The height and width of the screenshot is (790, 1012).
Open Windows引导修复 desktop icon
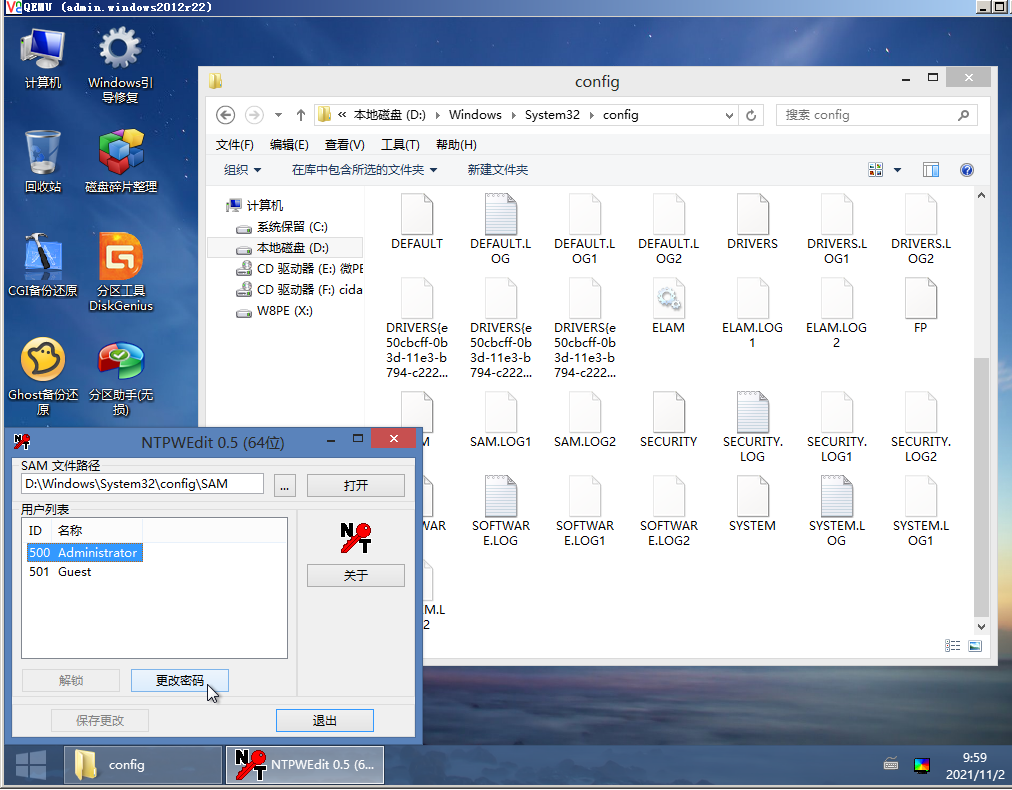click(x=120, y=65)
